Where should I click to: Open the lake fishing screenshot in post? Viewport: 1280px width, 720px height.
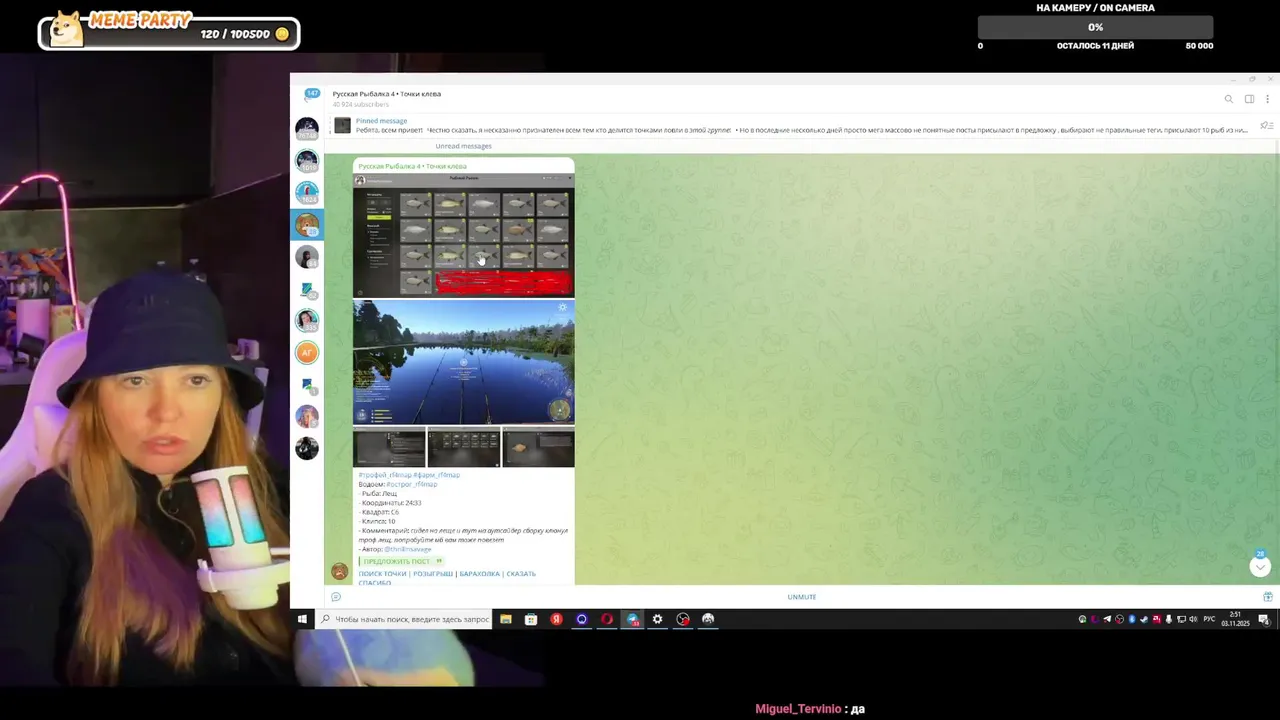[x=463, y=363]
